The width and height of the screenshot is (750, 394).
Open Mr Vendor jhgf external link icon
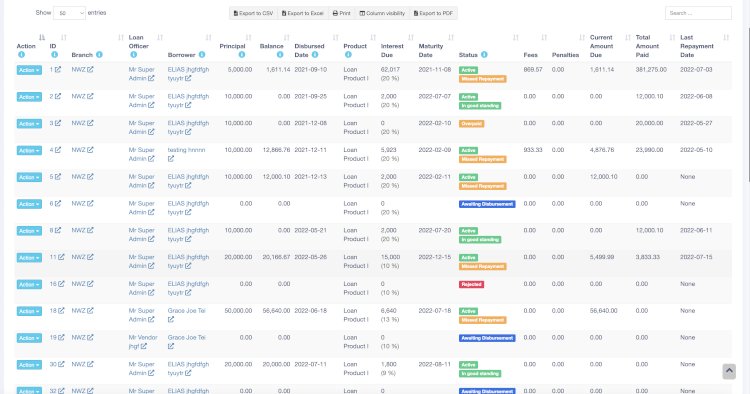click(143, 346)
